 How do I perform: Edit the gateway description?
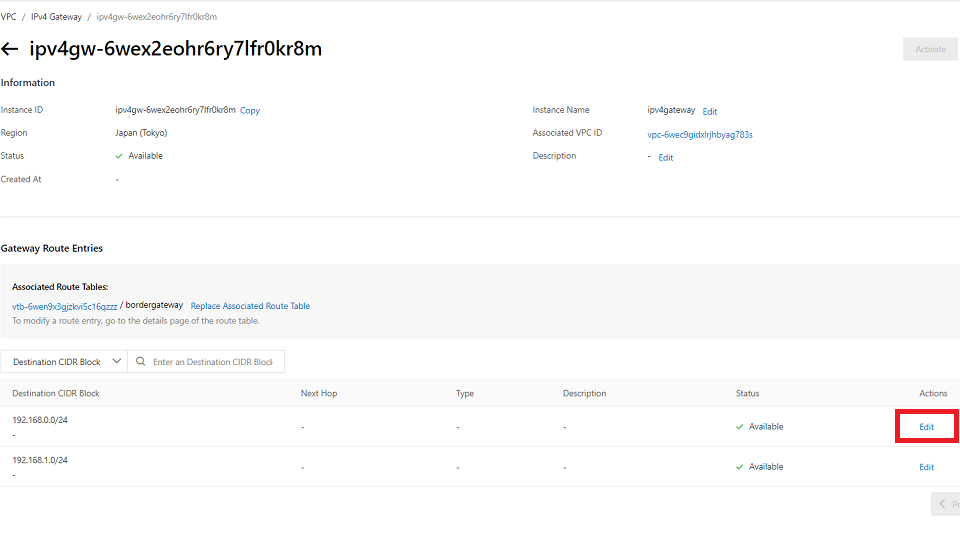pos(666,158)
